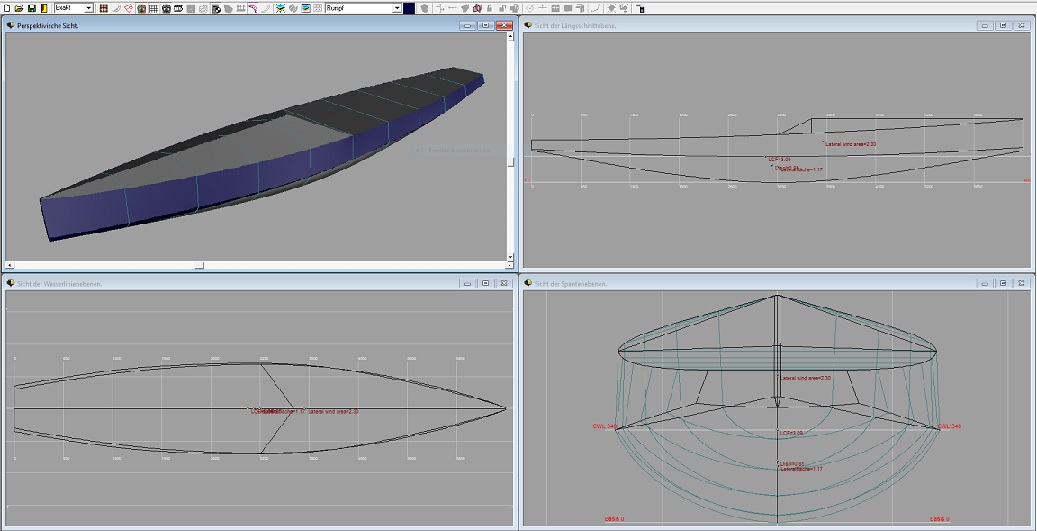
Task: Maximize the Sicht der Längsschnittebene window
Action: [1003, 25]
